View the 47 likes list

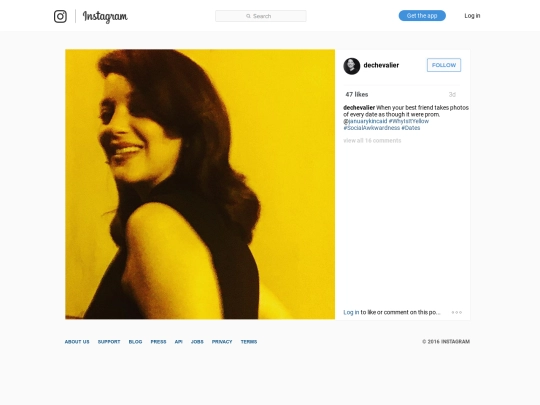357,94
